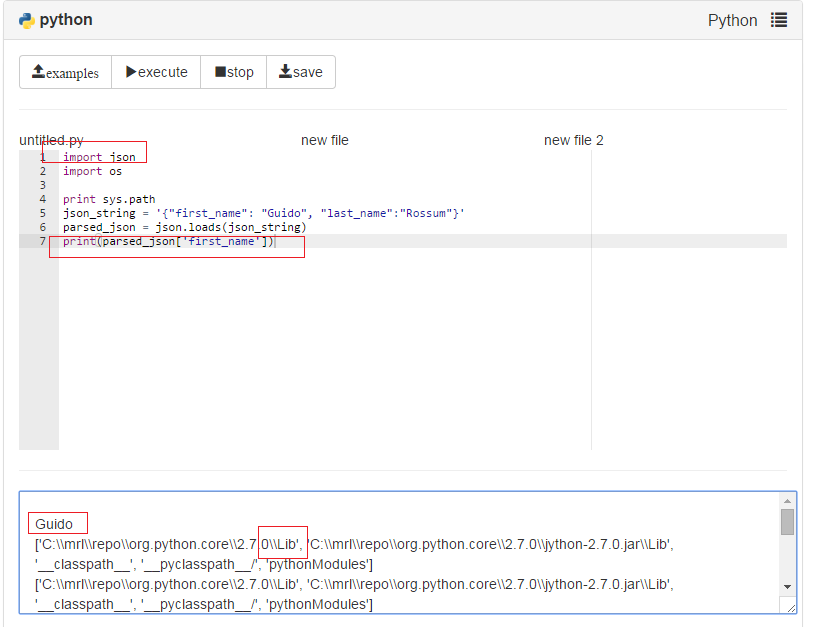The image size is (828, 627).
Task: Open the new file 2 tab
Action: 573,140
